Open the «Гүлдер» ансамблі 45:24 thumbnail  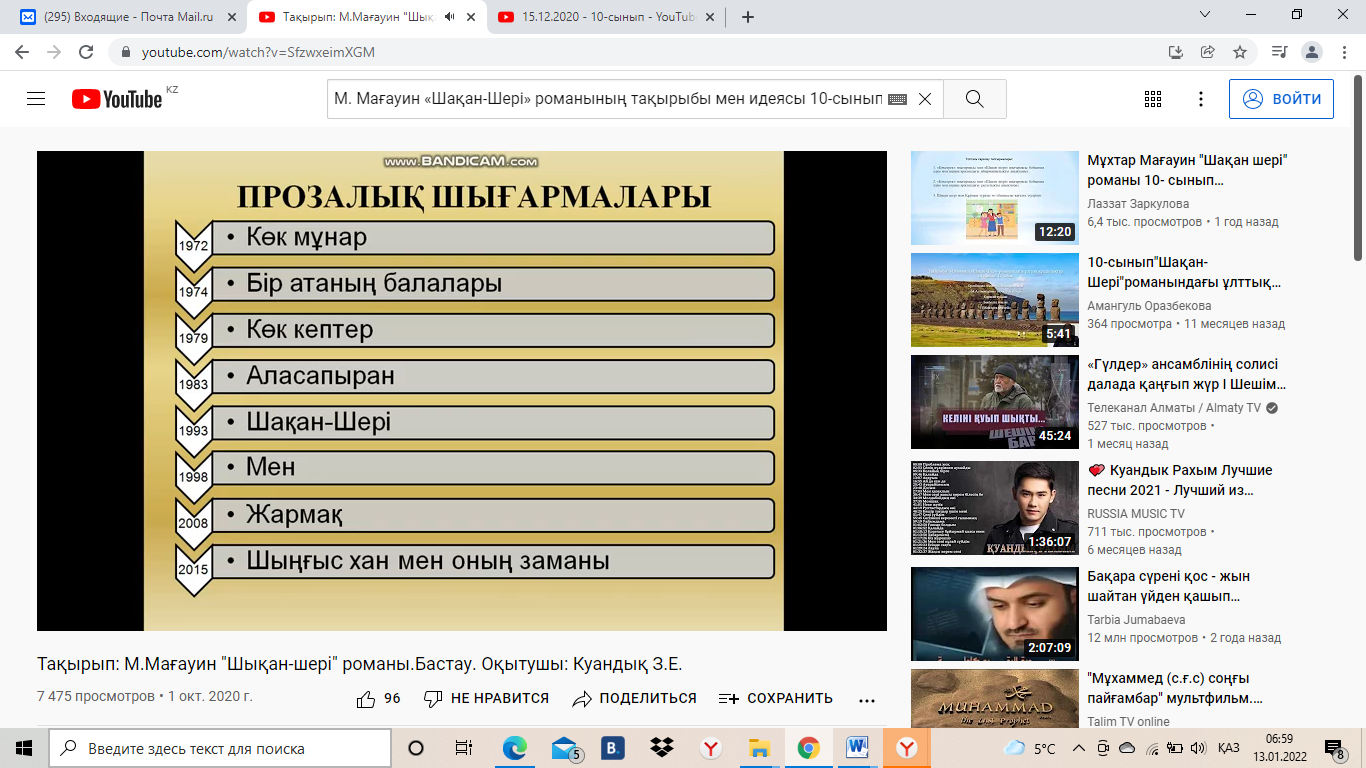[x=994, y=402]
